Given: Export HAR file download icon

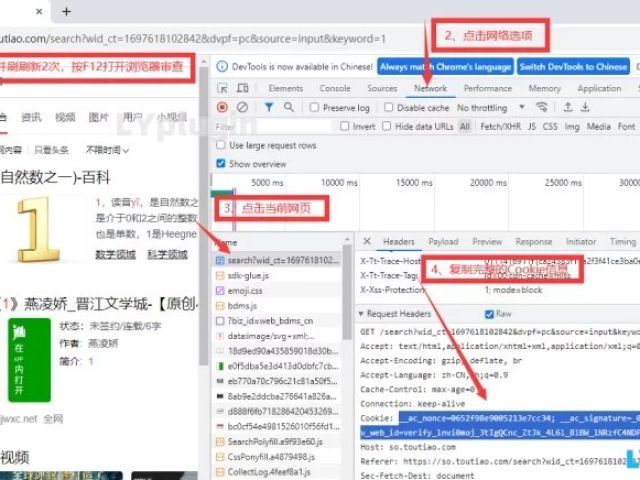Looking at the screenshot, I should click(x=585, y=107).
